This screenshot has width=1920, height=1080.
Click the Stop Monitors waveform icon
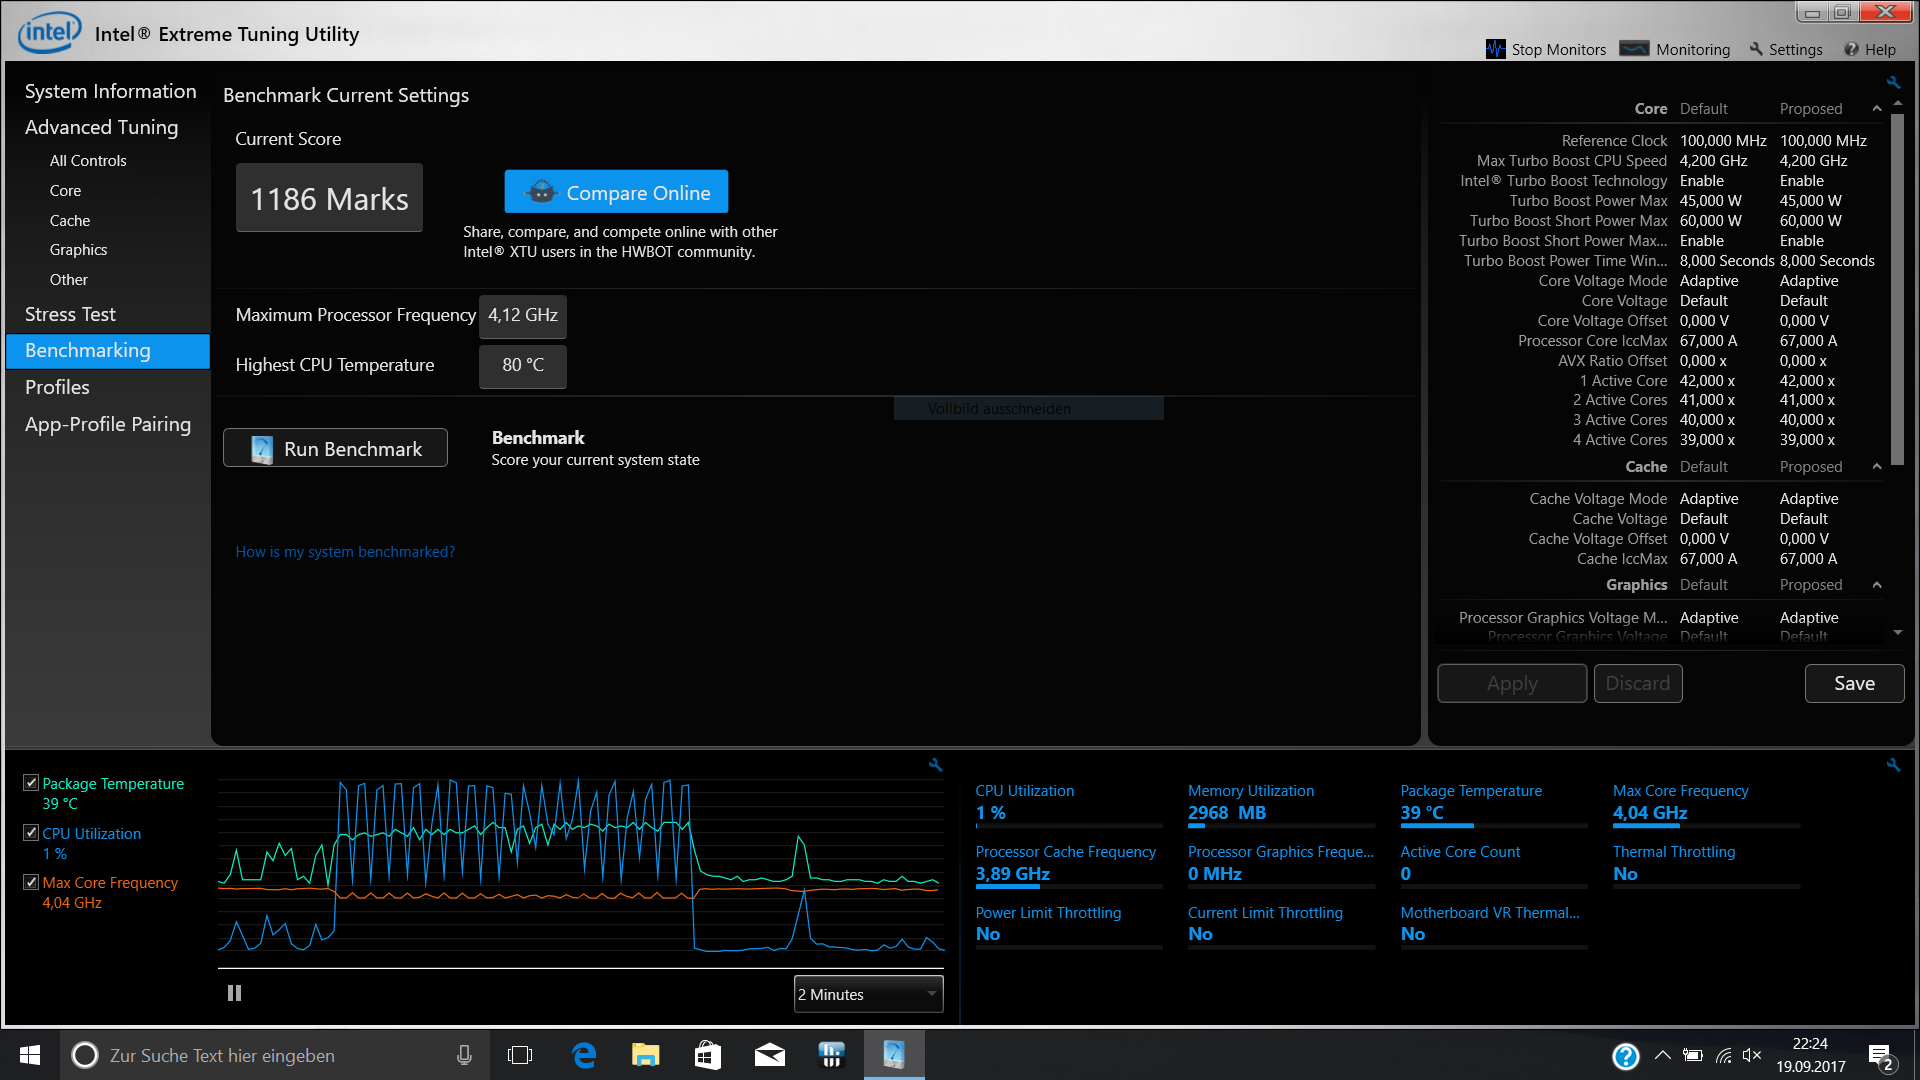(1495, 49)
